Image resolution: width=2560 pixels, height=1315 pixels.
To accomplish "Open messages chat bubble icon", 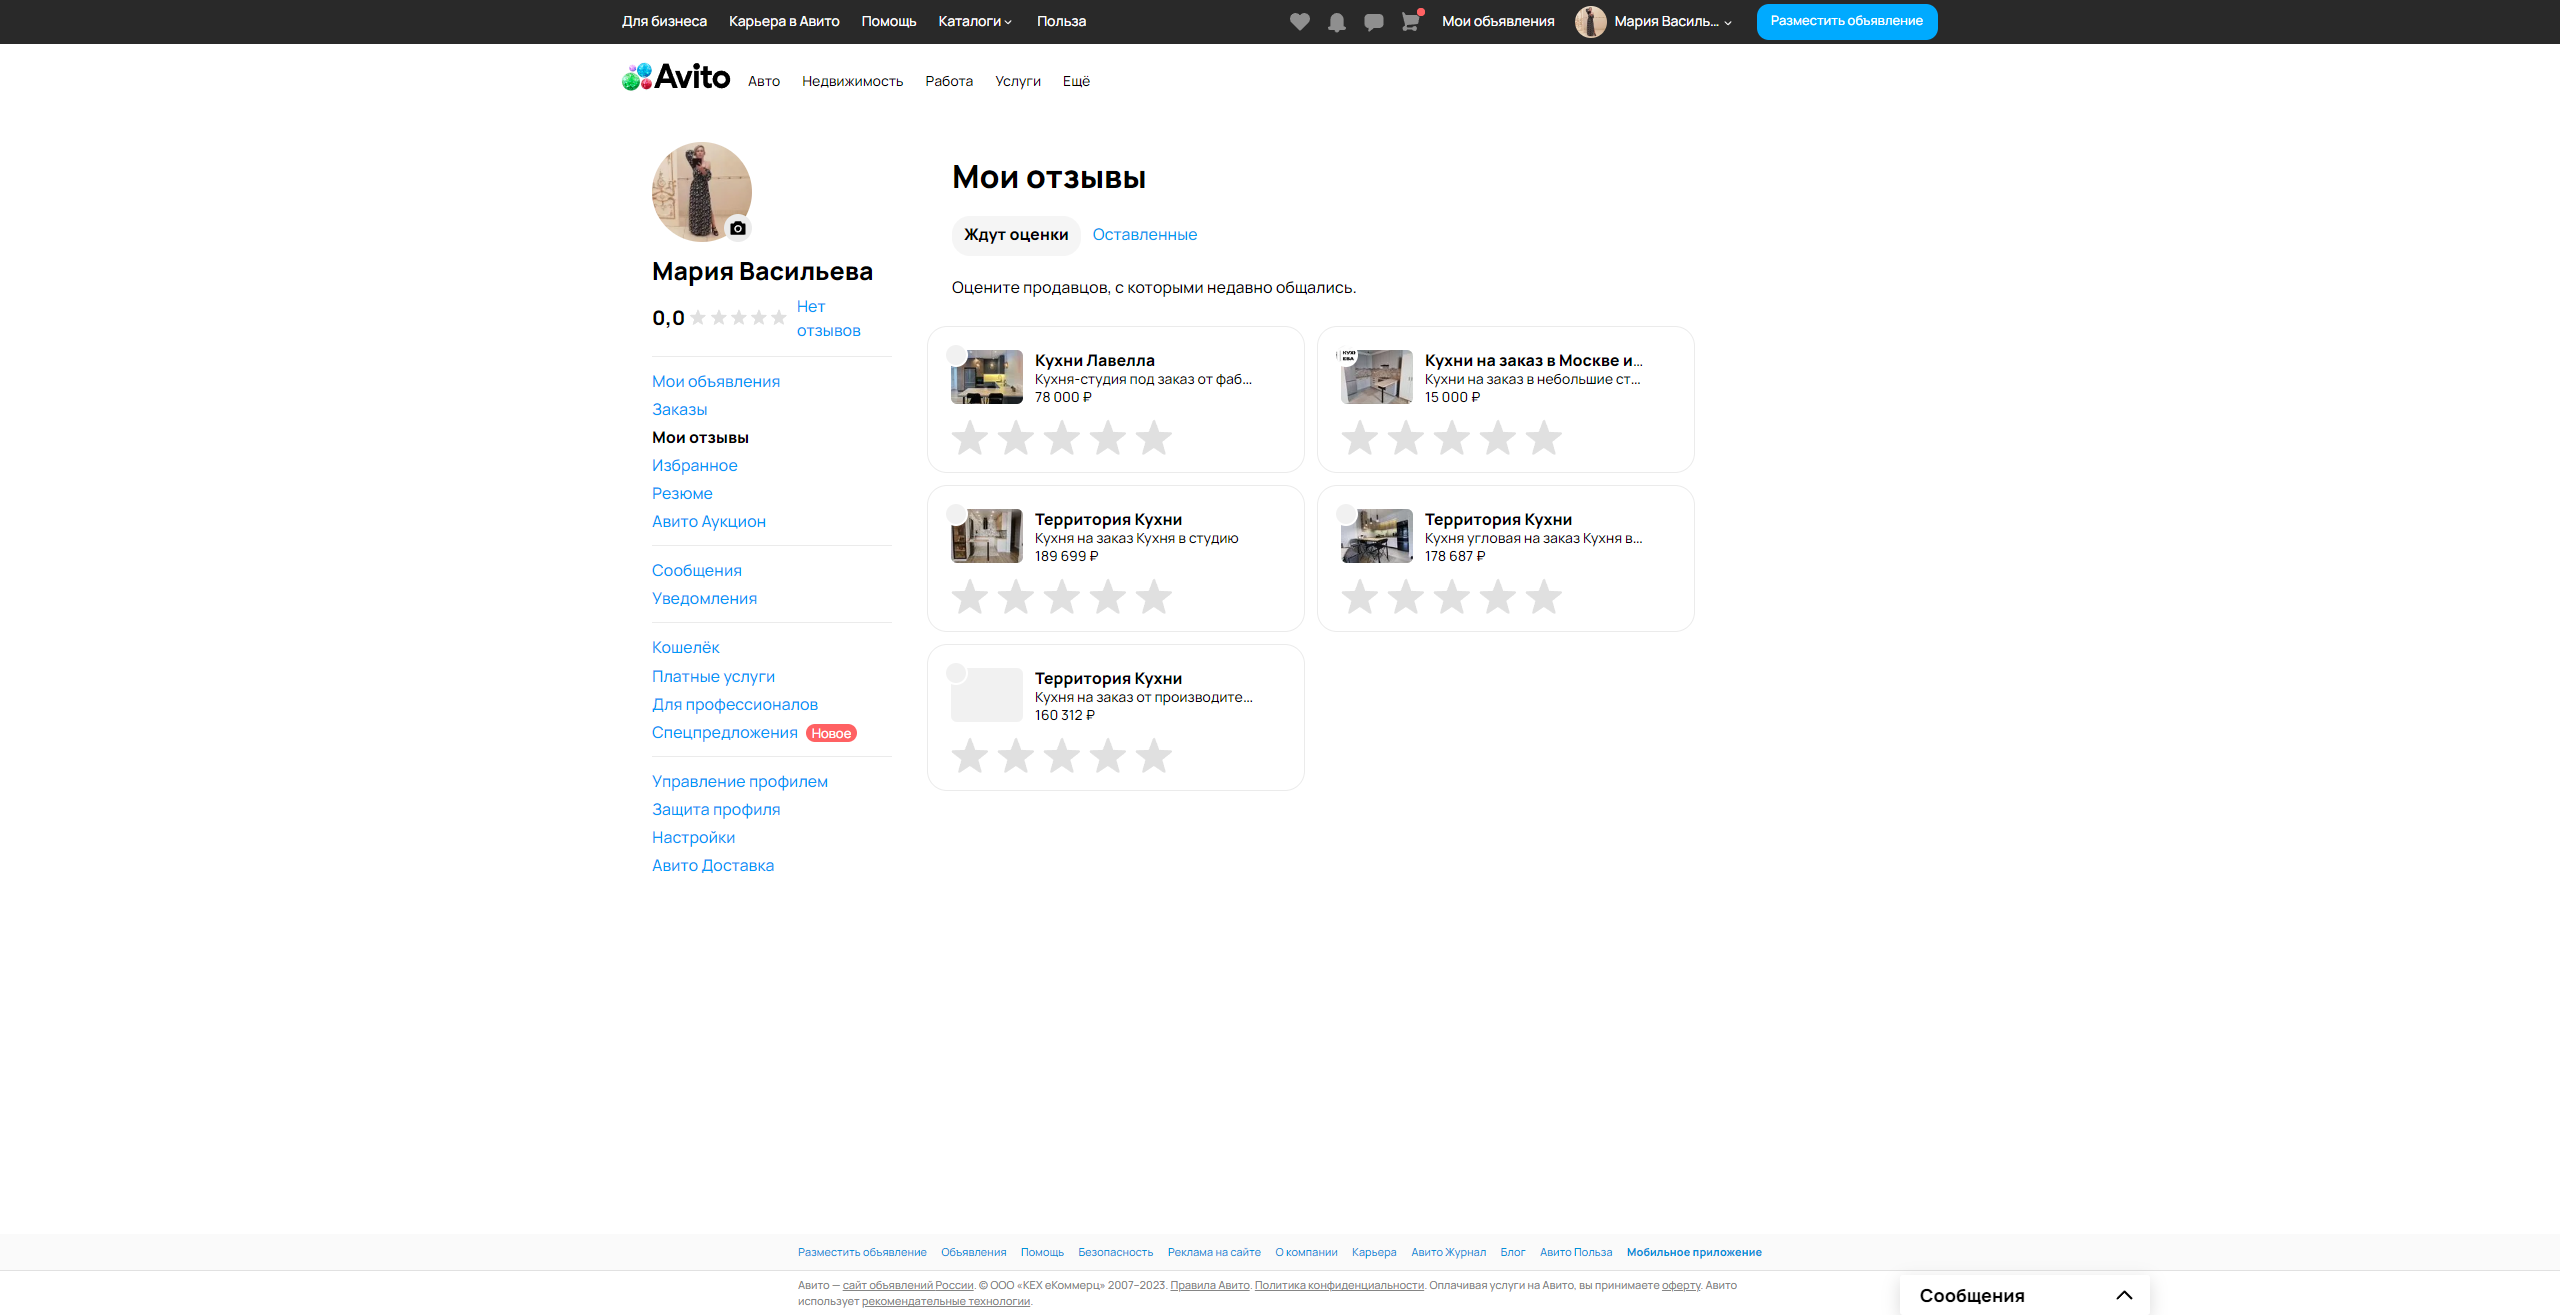I will click(x=1373, y=22).
